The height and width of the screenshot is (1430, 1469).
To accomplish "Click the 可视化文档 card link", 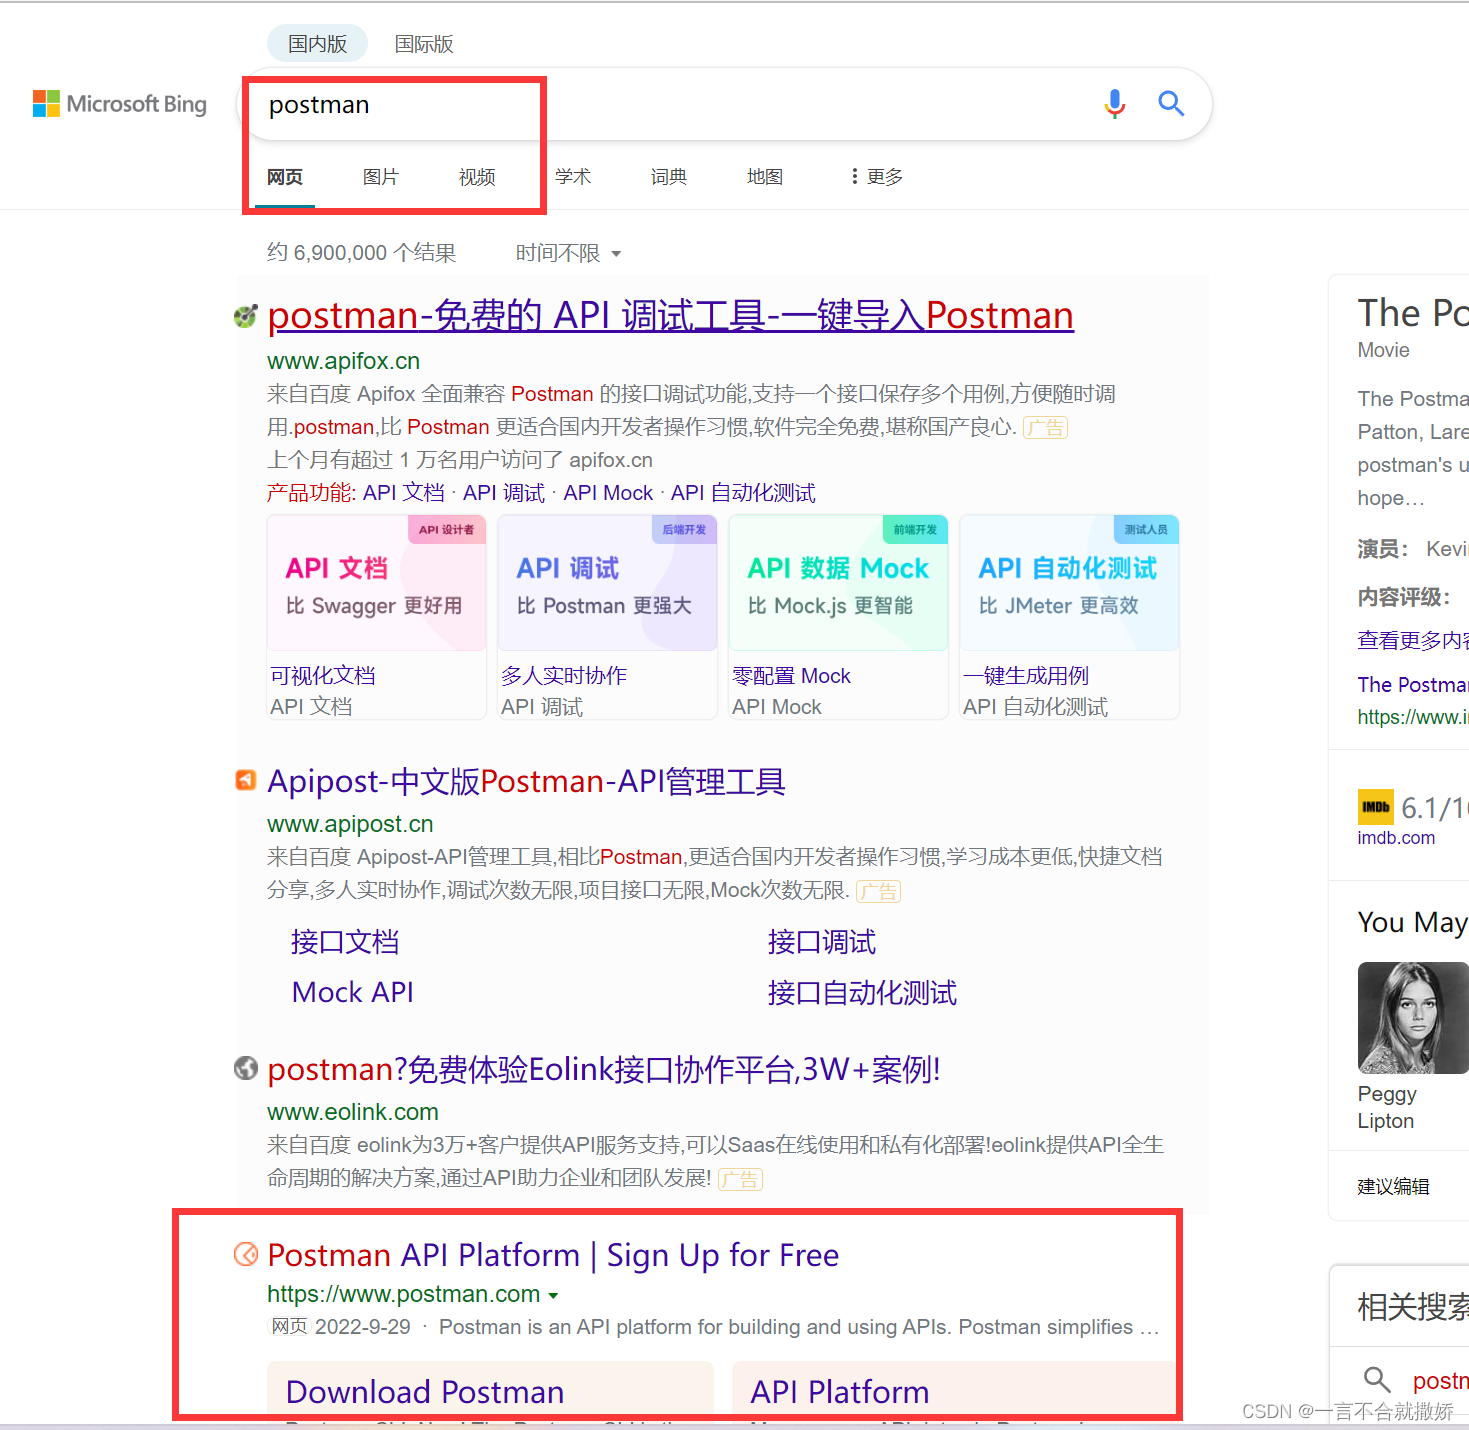I will click(x=322, y=676).
